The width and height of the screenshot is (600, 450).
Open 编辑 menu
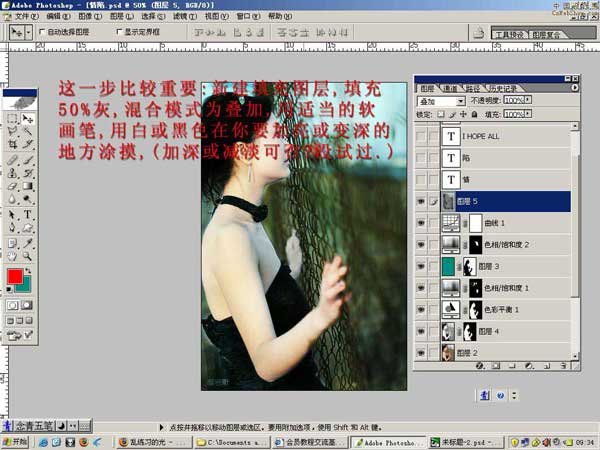(x=58, y=16)
